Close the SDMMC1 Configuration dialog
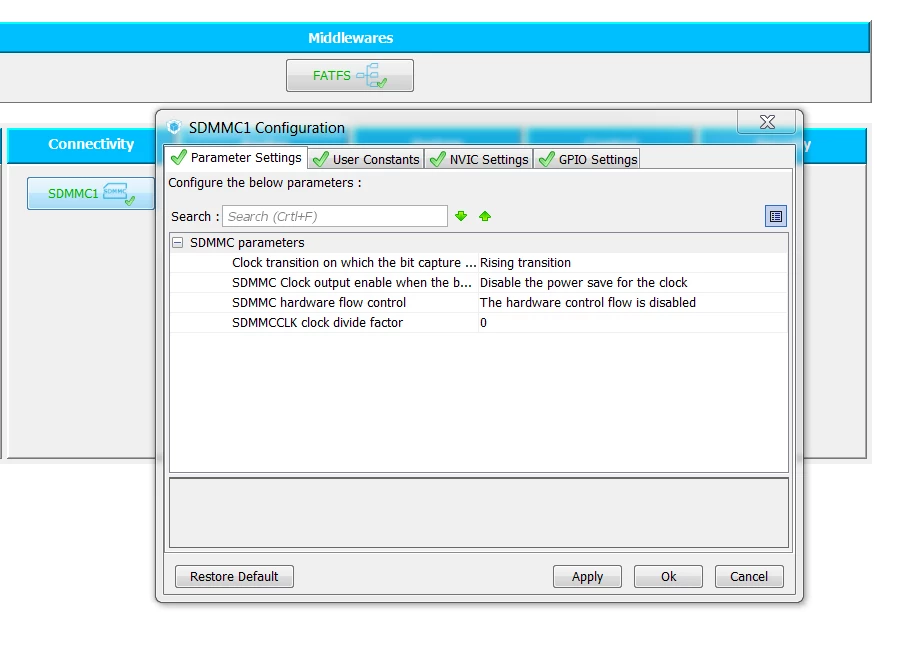The width and height of the screenshot is (898, 670). coord(767,121)
